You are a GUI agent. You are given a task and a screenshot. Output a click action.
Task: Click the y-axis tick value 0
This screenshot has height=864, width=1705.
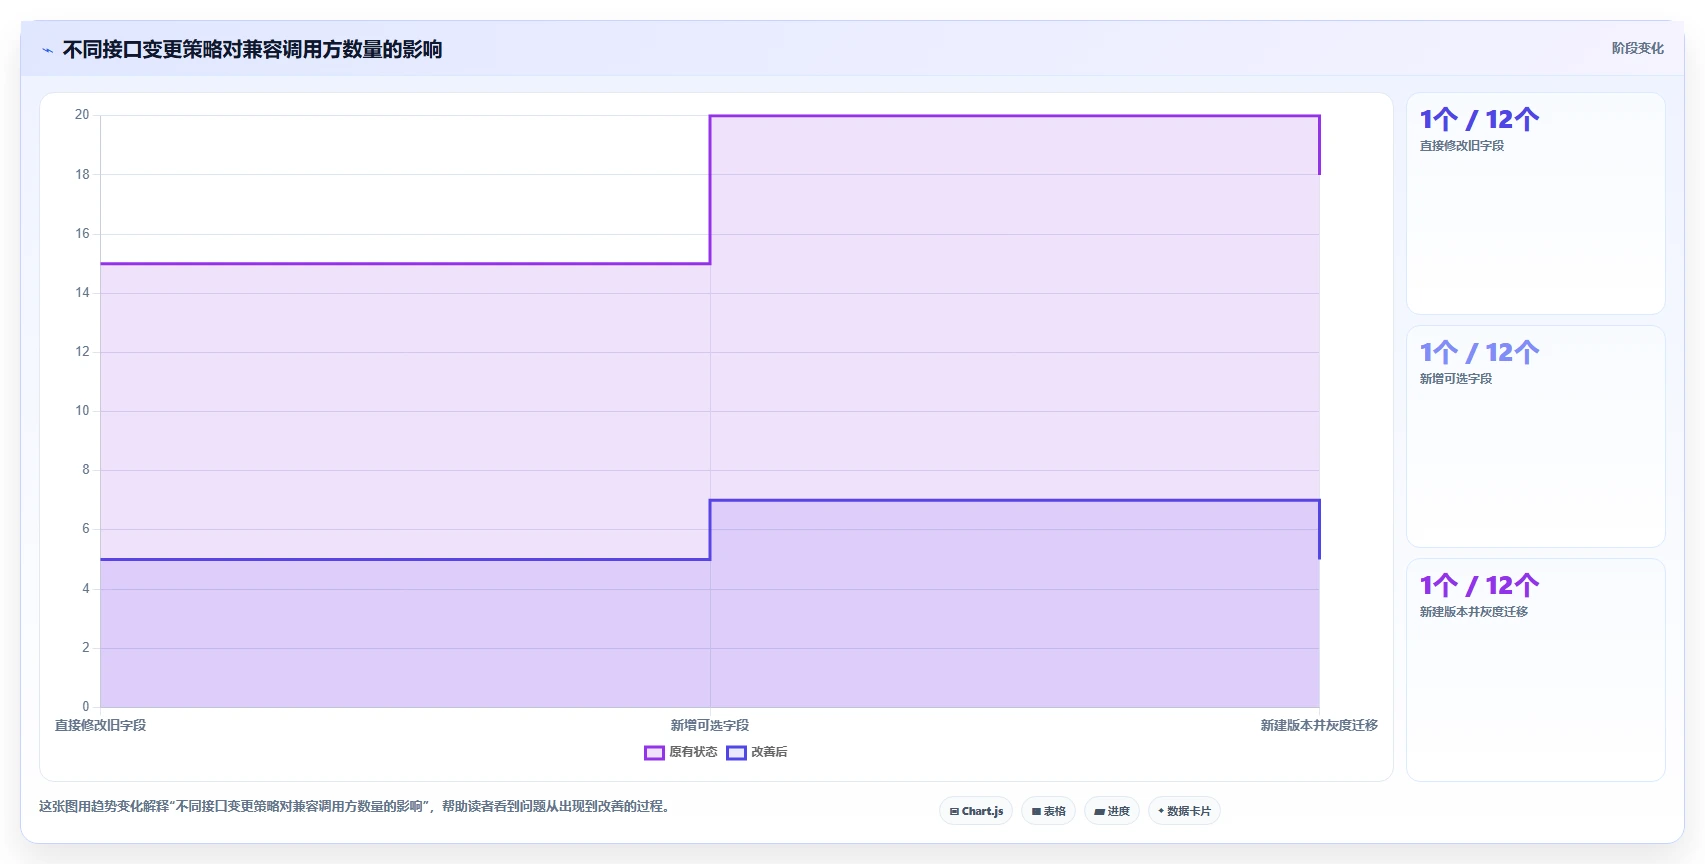click(86, 706)
